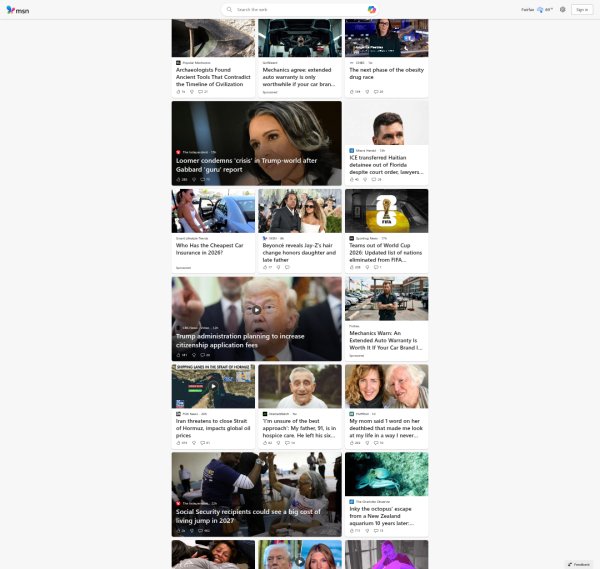
Task: Like the Social Security recipients story
Action: [178, 531]
